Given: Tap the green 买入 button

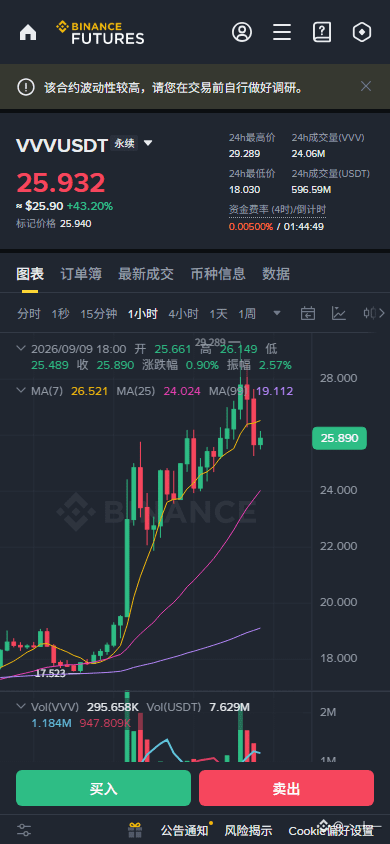Looking at the screenshot, I should [103, 788].
